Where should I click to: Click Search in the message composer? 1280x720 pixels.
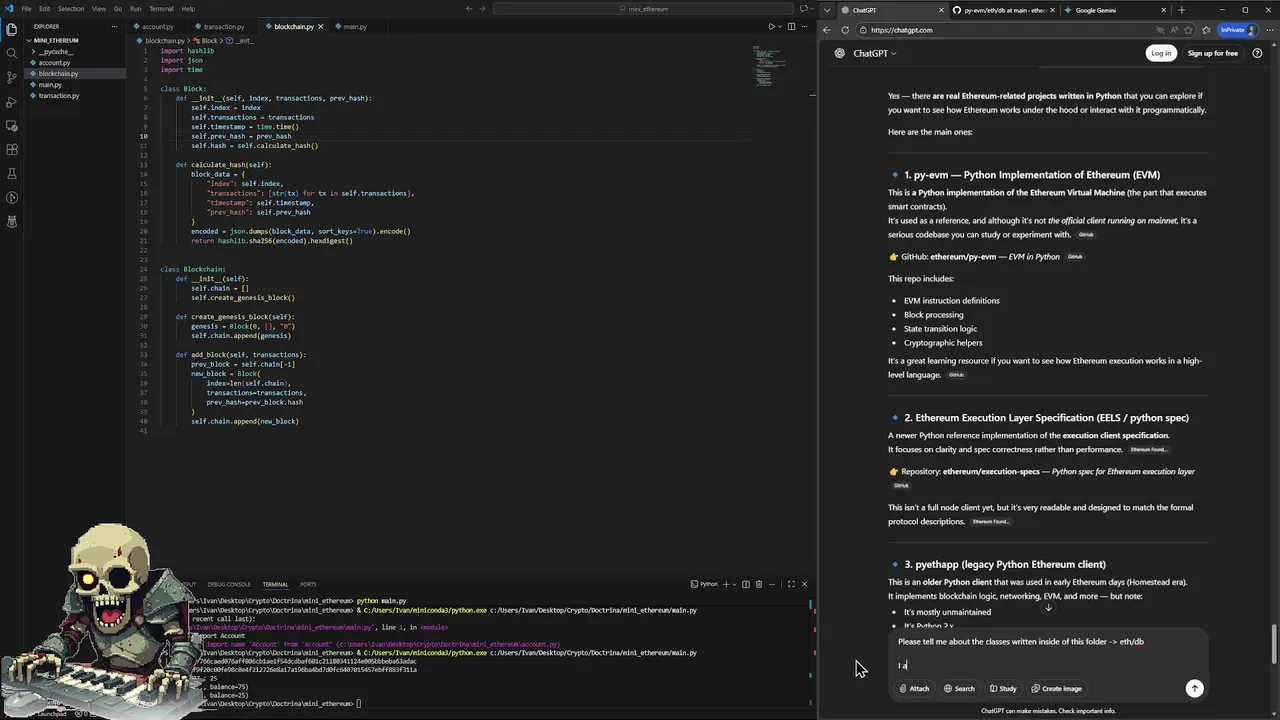[x=959, y=688]
